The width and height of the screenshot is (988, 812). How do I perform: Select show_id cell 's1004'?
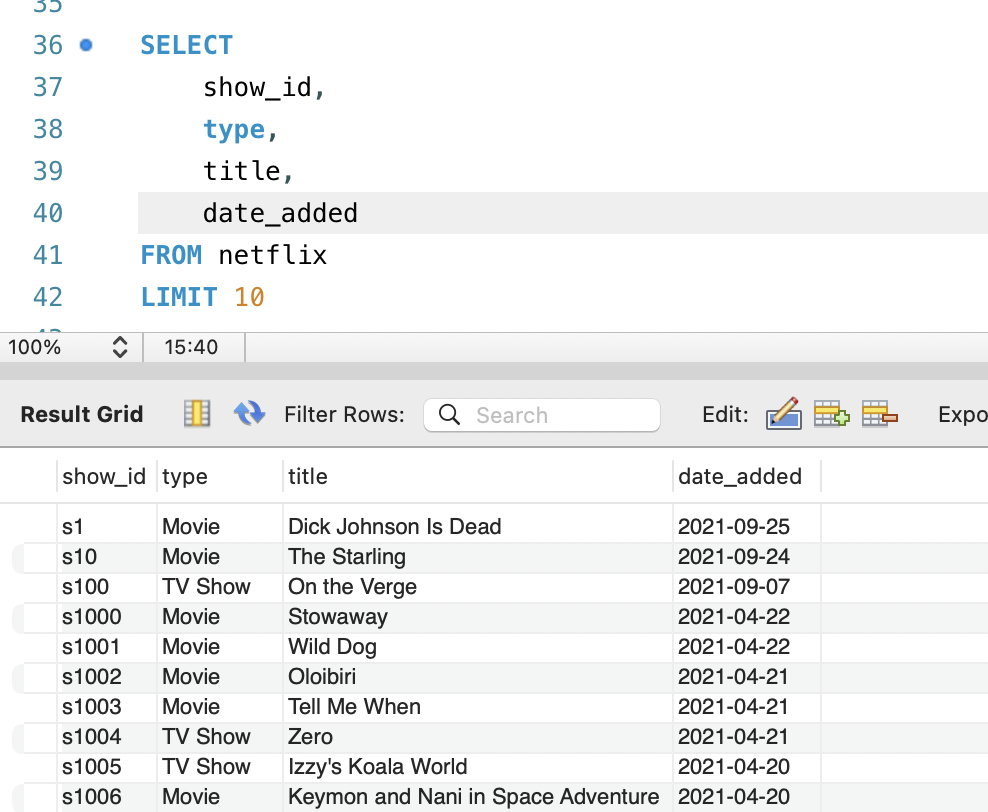click(x=106, y=737)
